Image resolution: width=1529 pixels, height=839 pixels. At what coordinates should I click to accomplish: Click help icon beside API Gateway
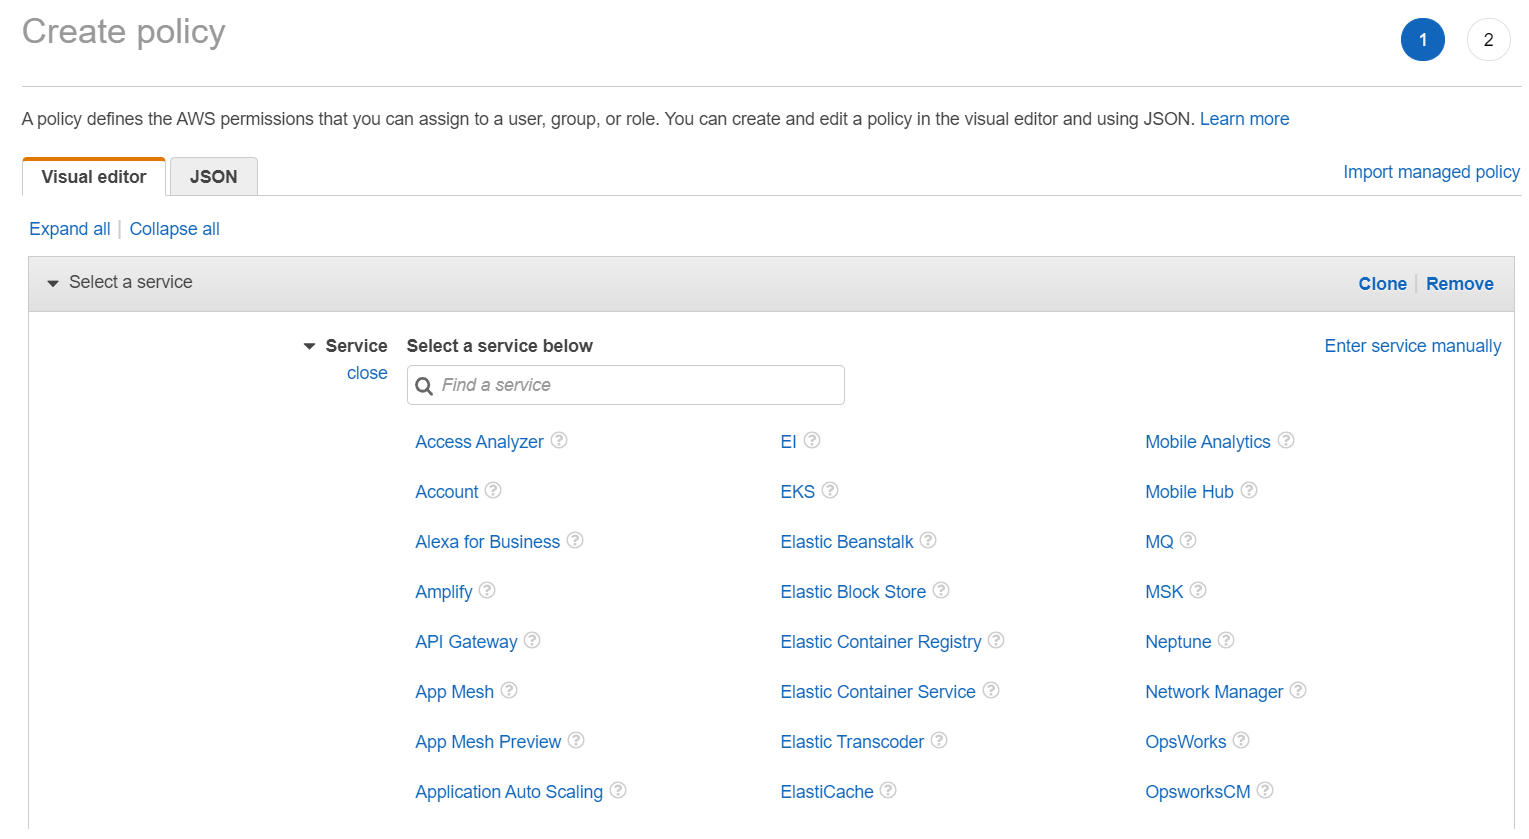532,640
